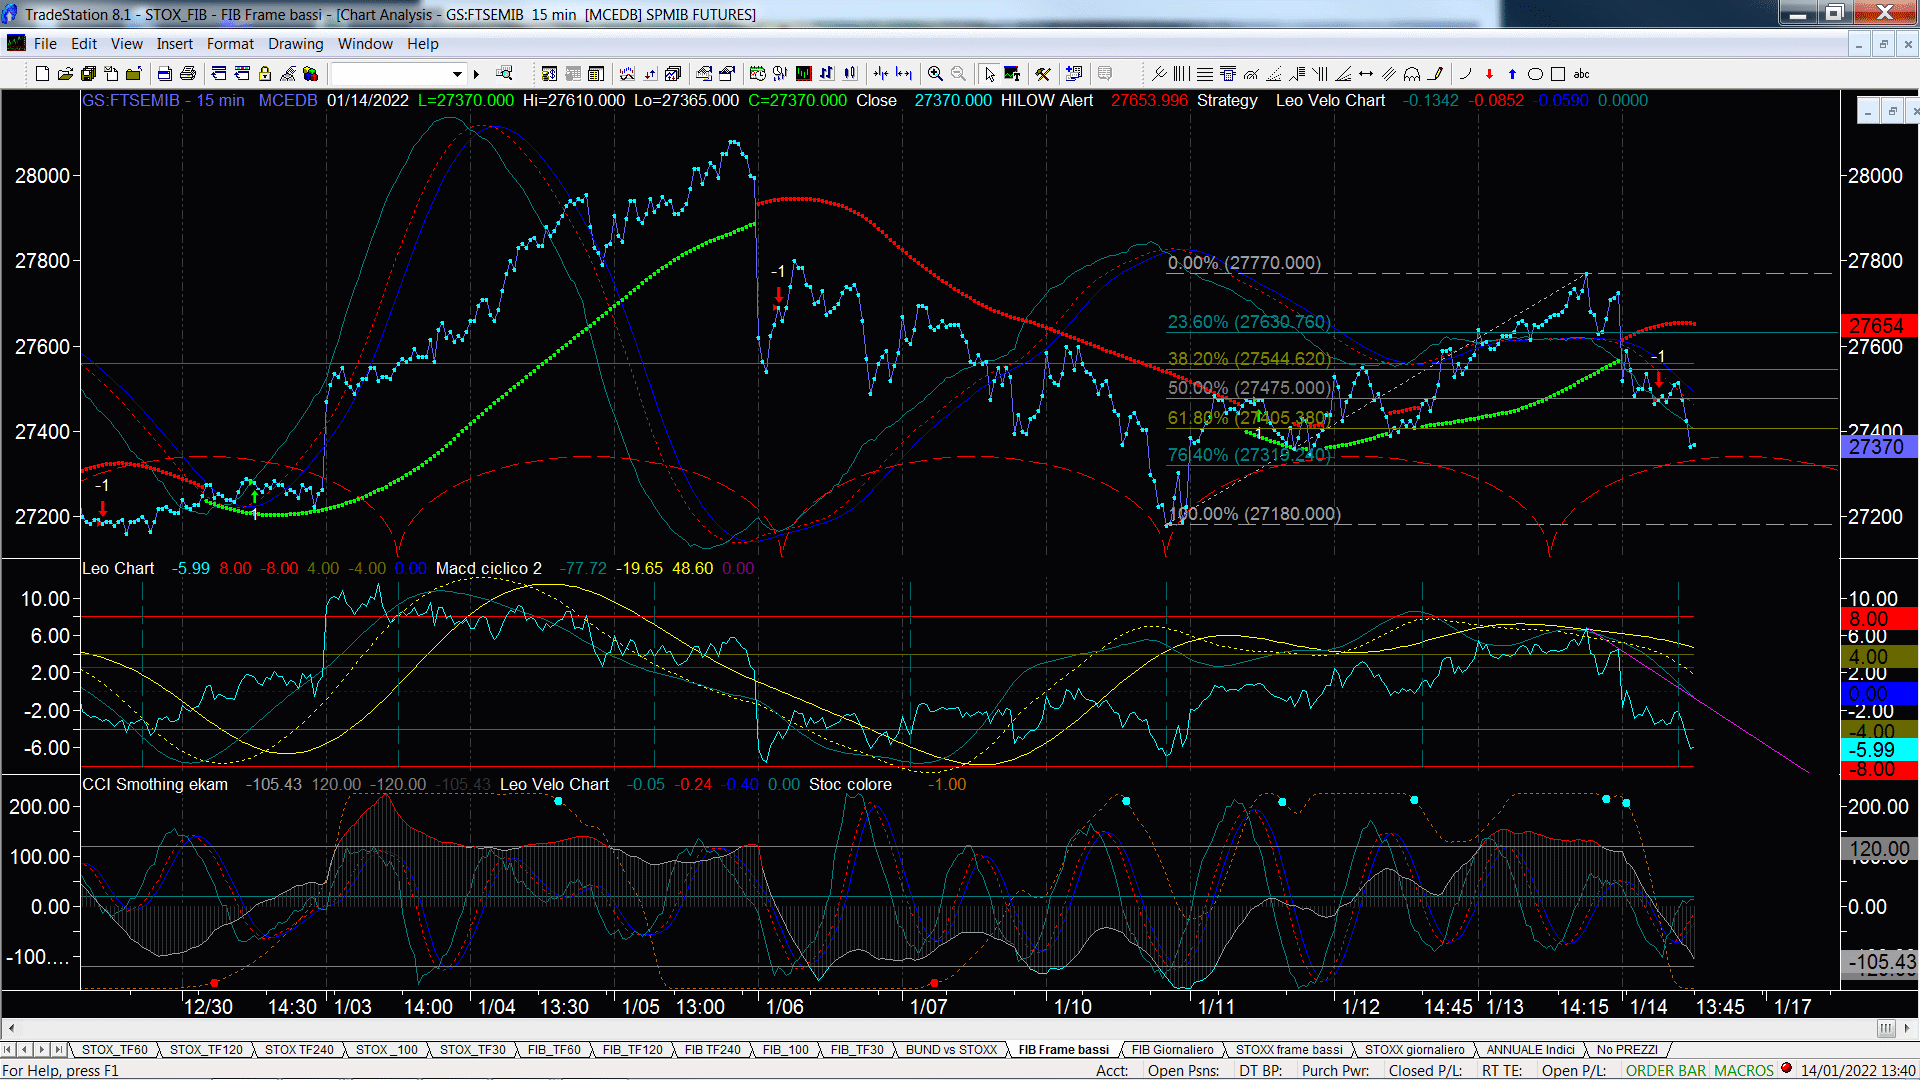Open the Window menu
The height and width of the screenshot is (1080, 1920).
pos(365,44)
